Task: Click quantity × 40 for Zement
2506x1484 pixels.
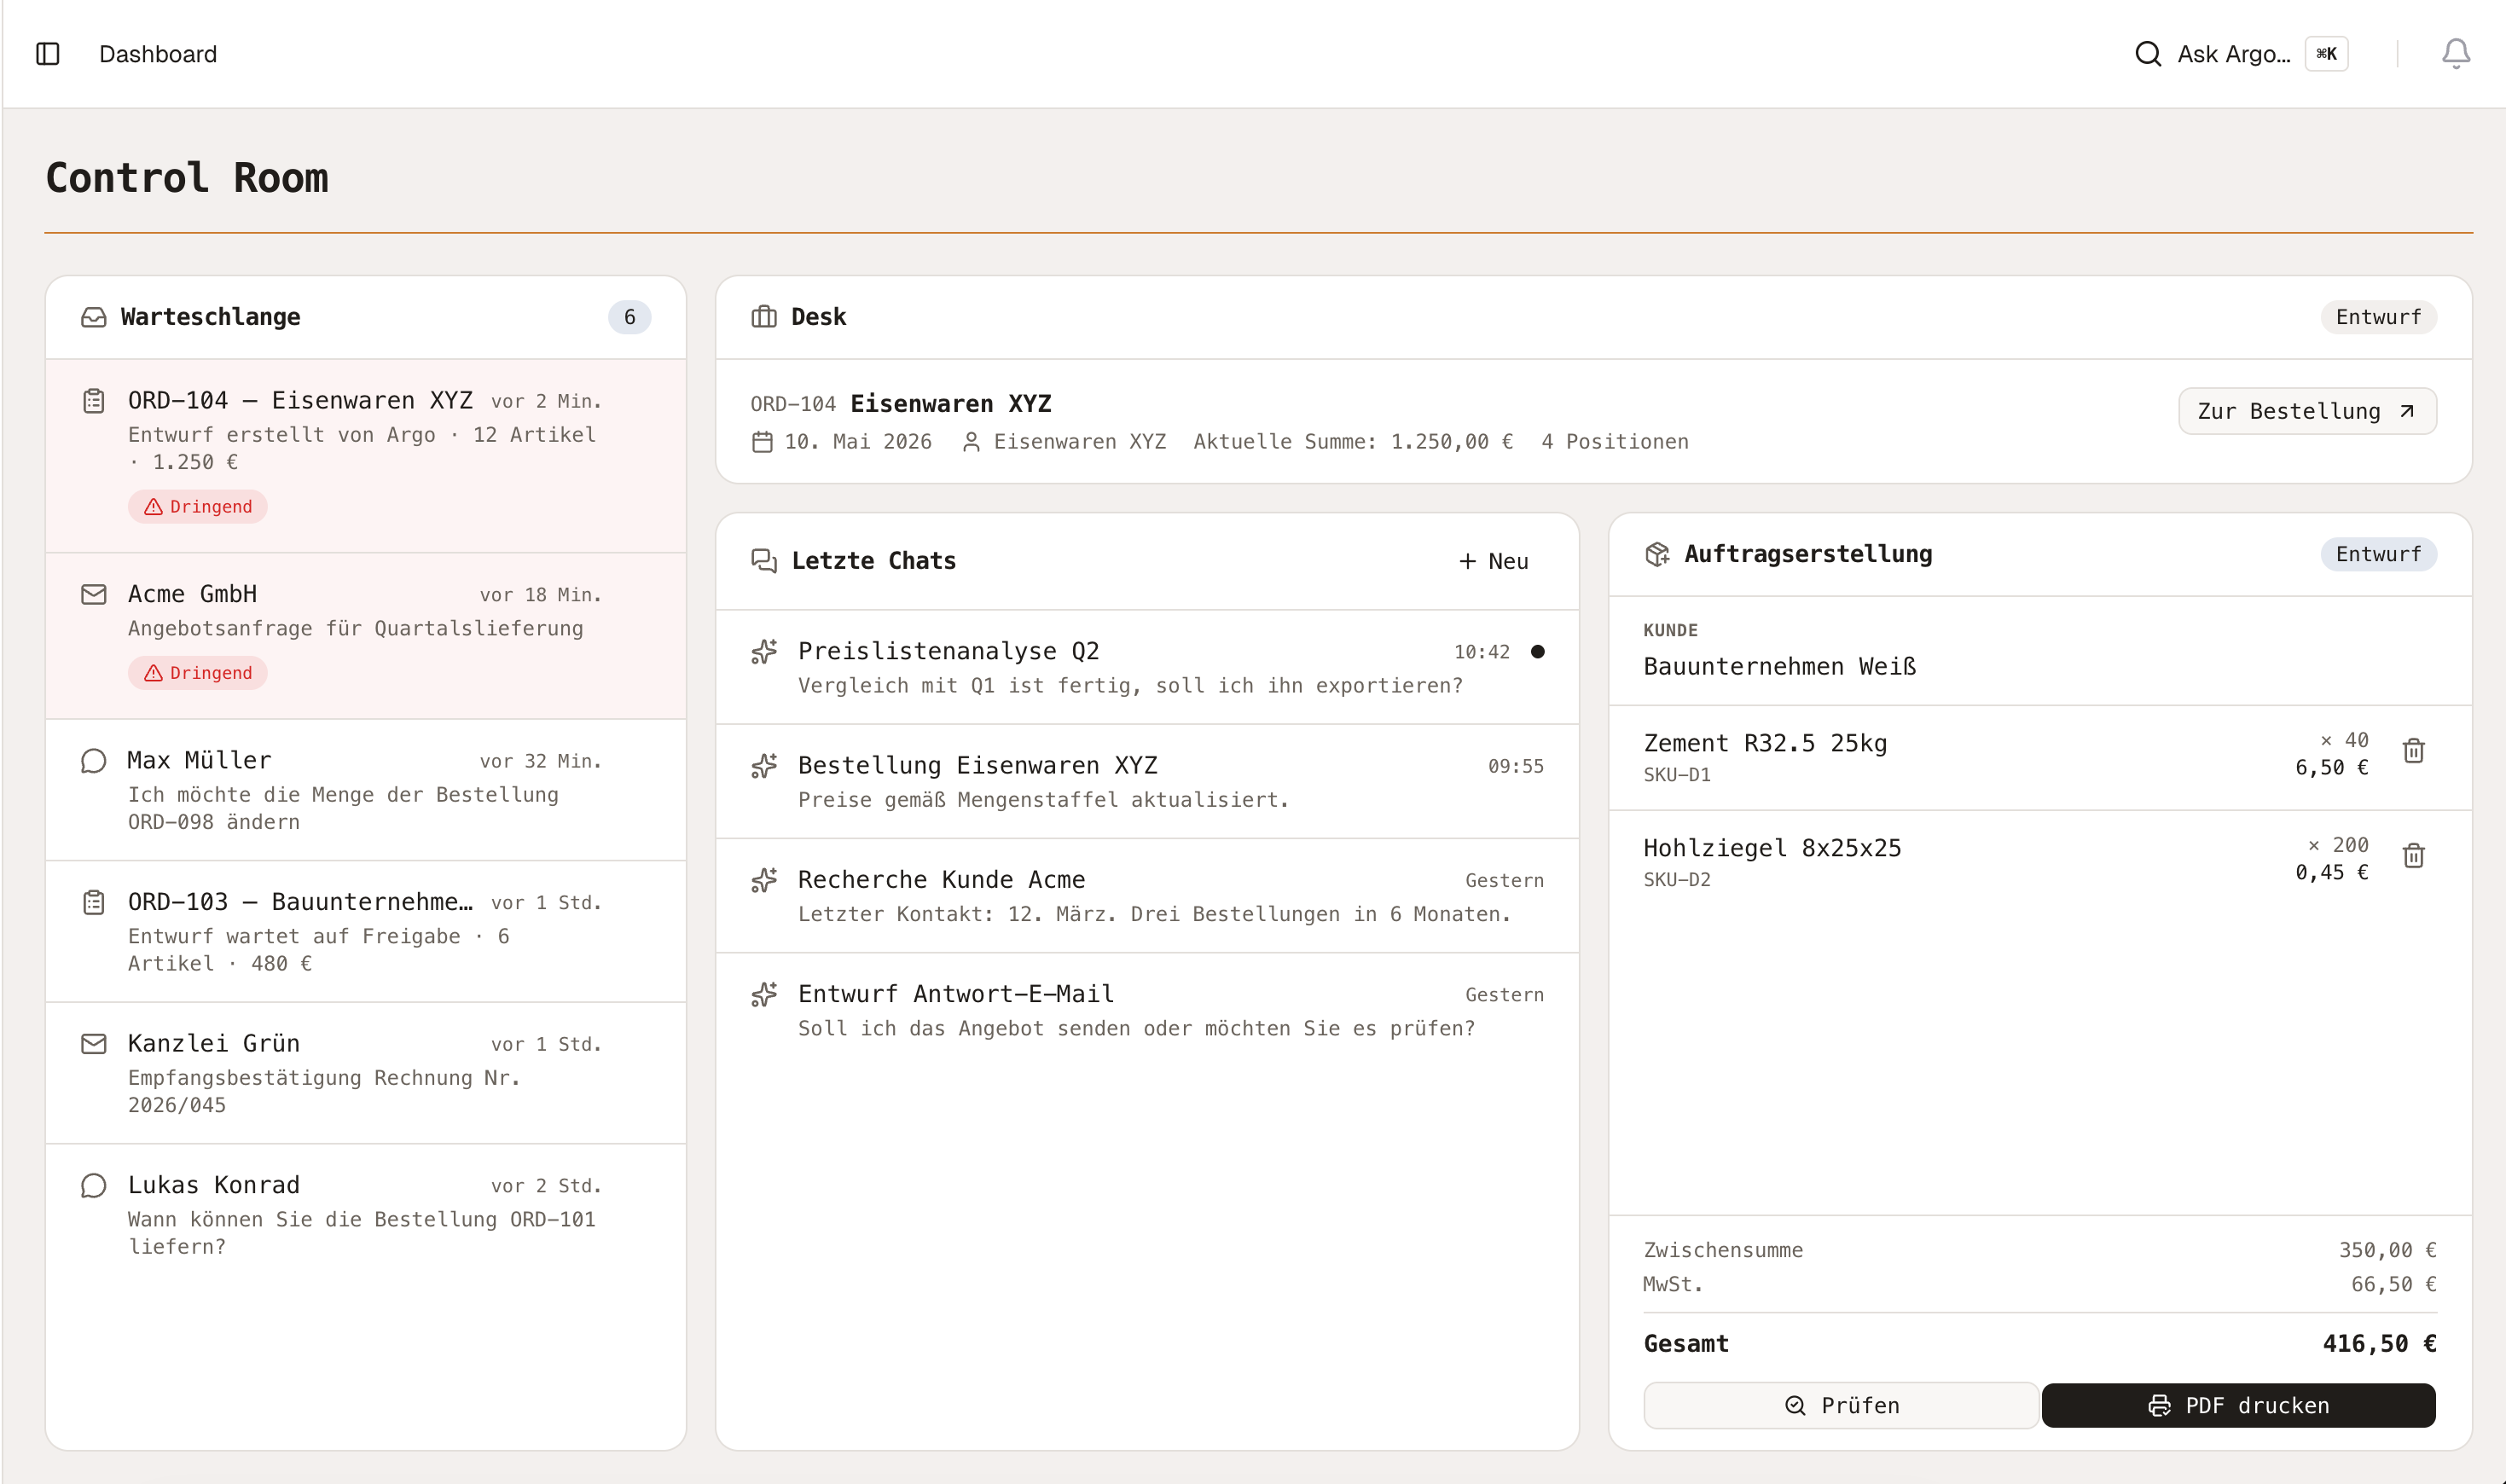Action: 2343,740
